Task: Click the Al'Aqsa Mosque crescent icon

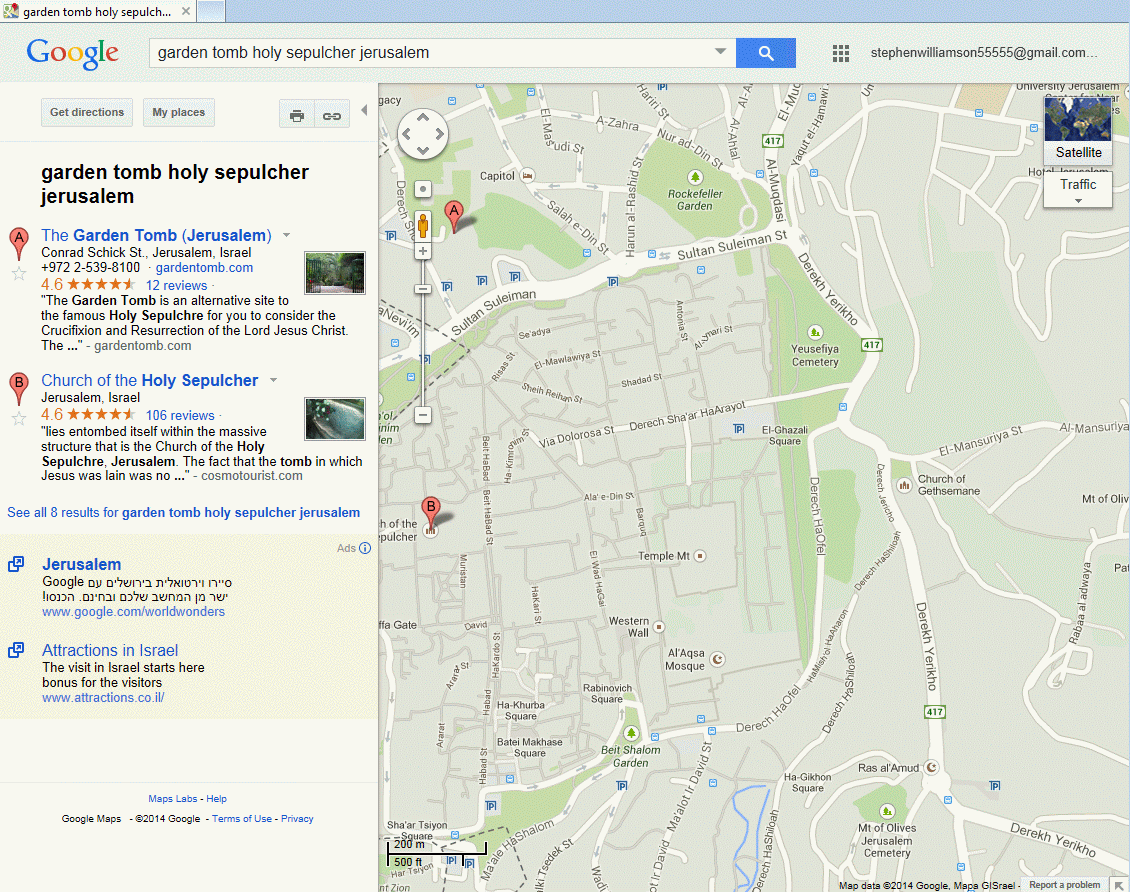Action: click(x=717, y=659)
